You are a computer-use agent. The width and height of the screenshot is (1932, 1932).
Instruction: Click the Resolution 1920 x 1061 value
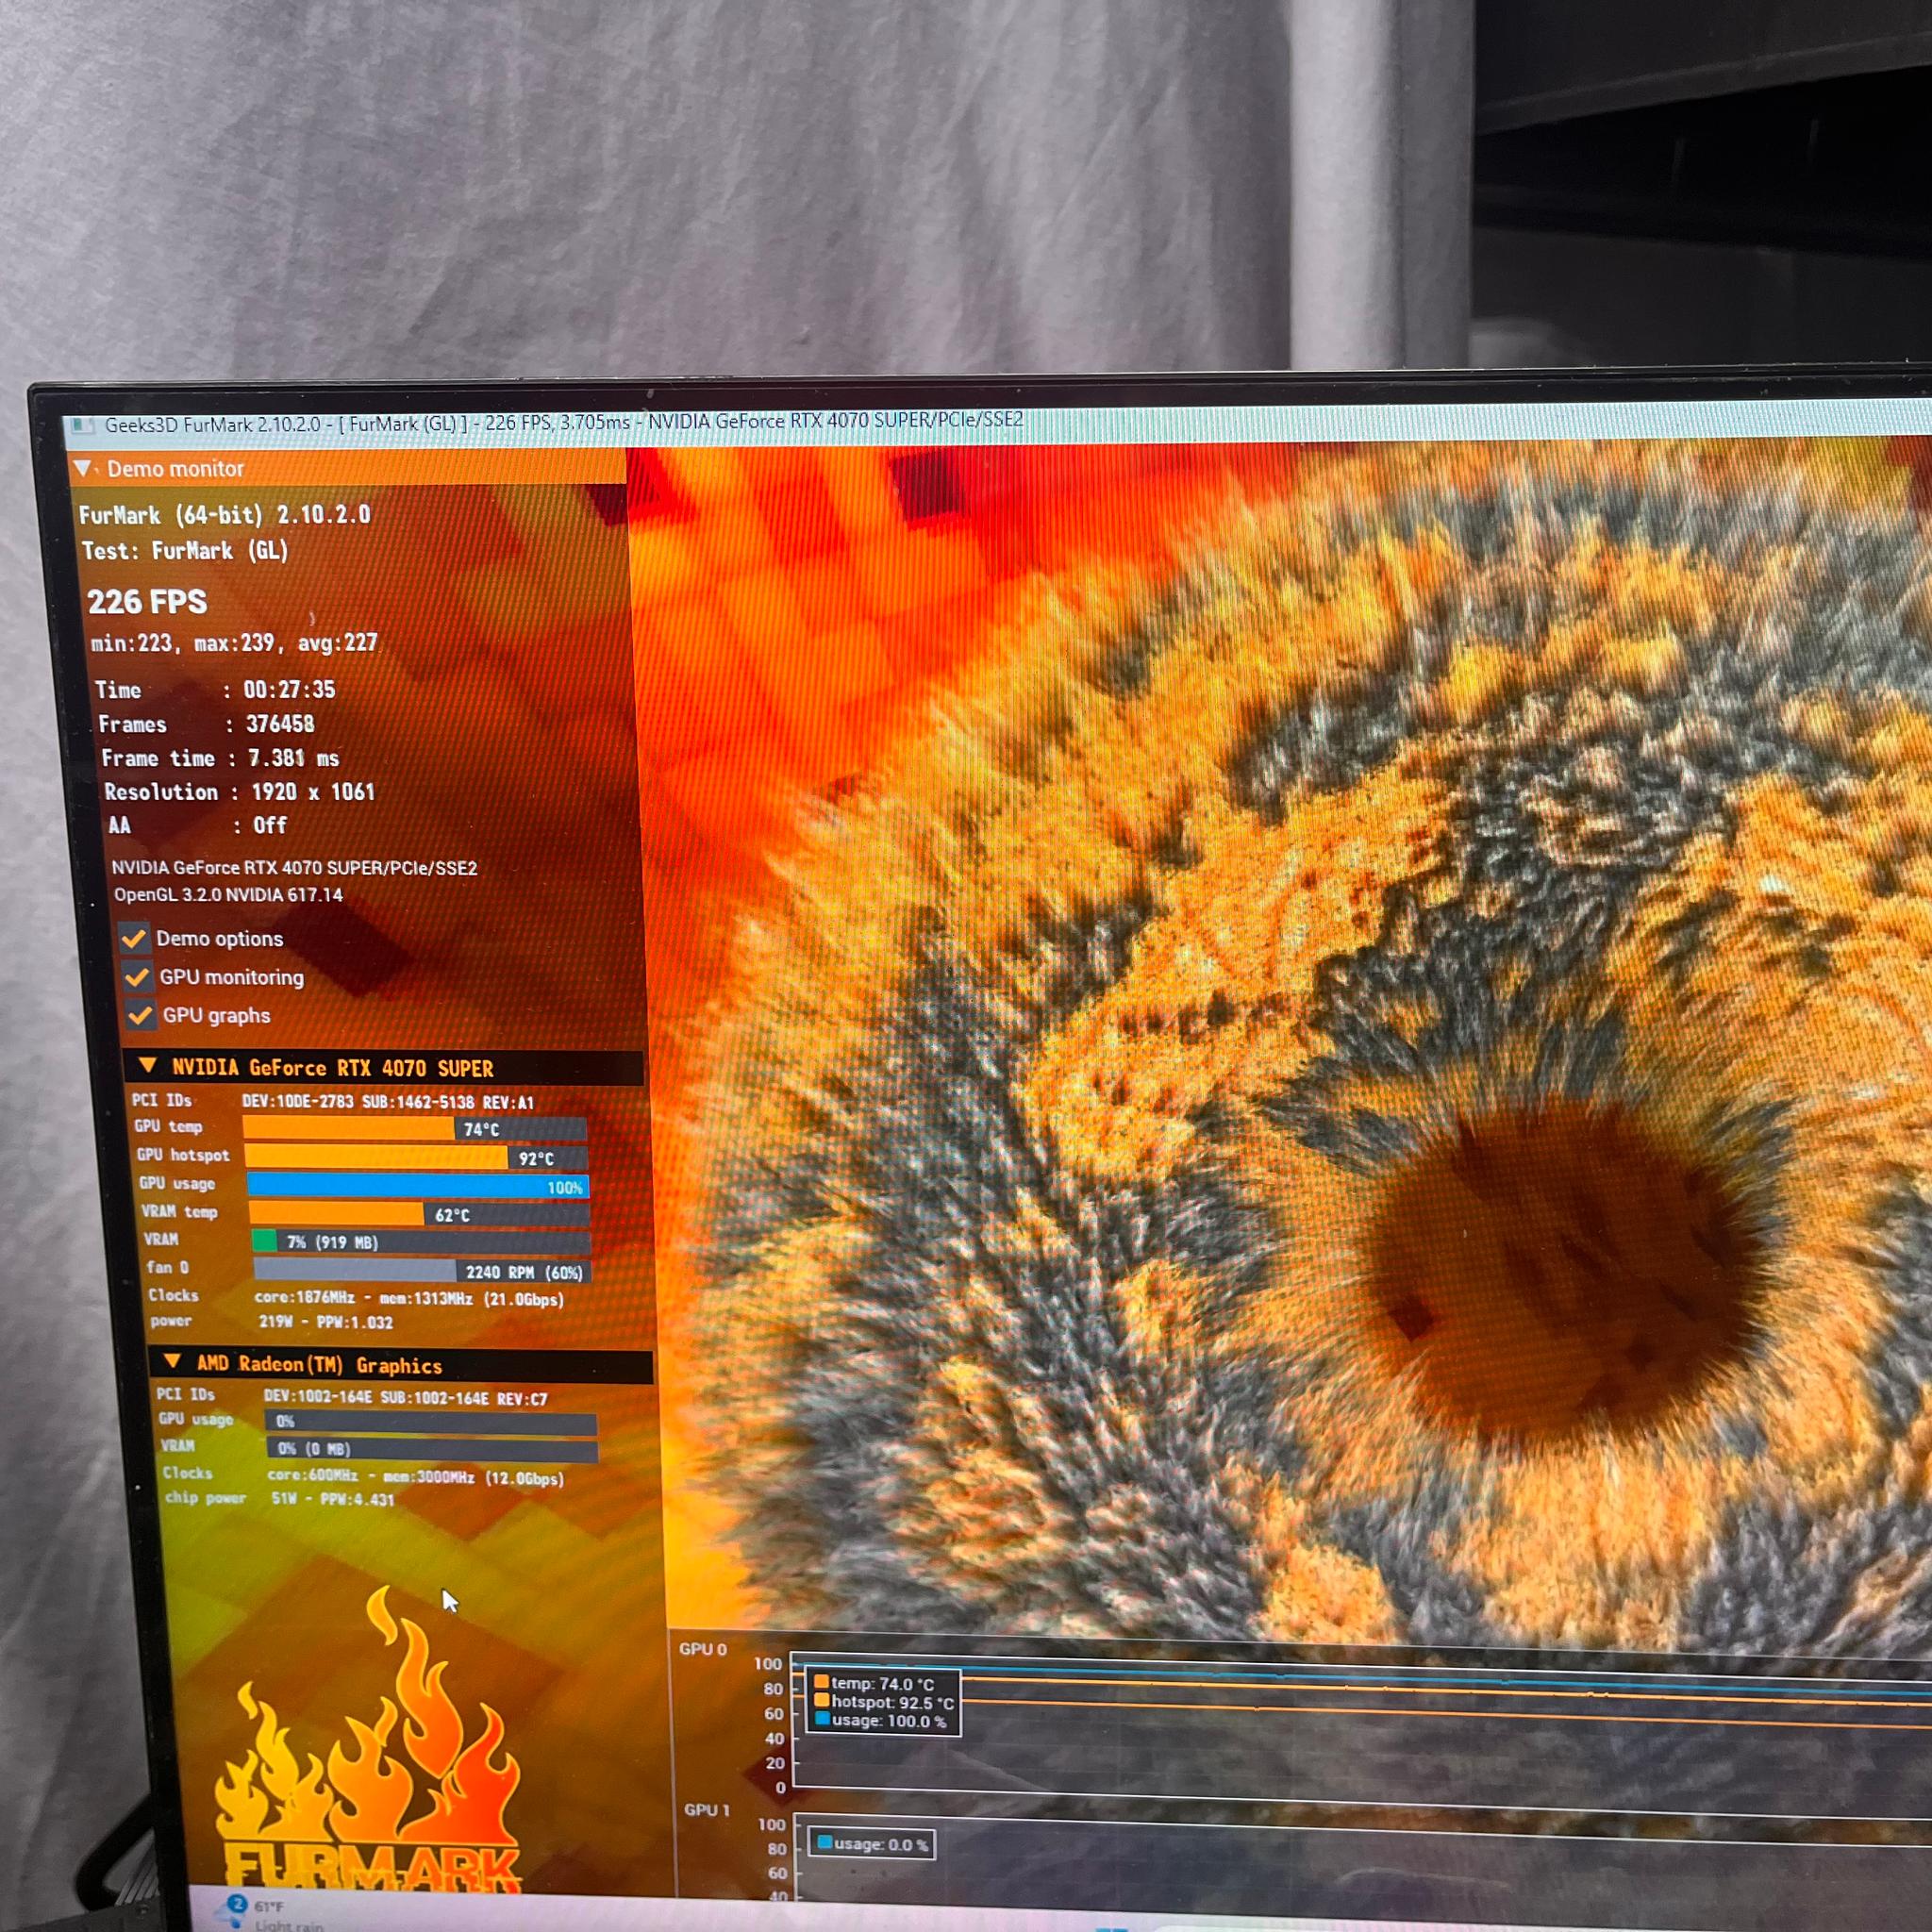(312, 792)
